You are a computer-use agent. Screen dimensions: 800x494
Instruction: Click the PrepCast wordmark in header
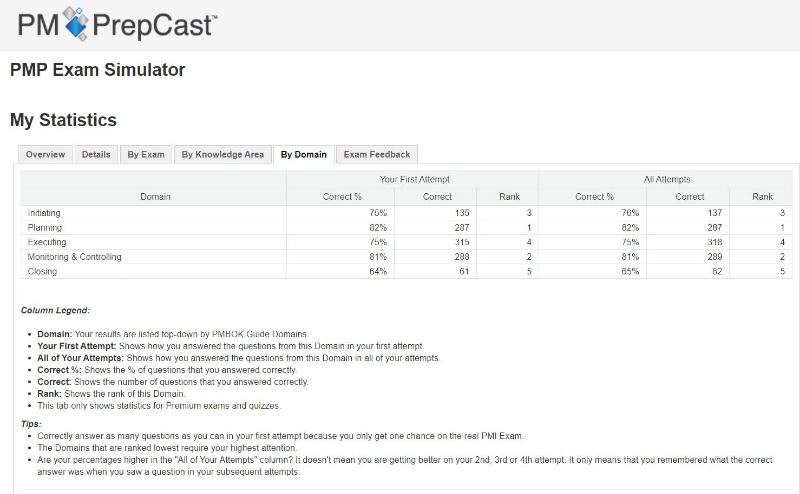pyautogui.click(x=155, y=26)
